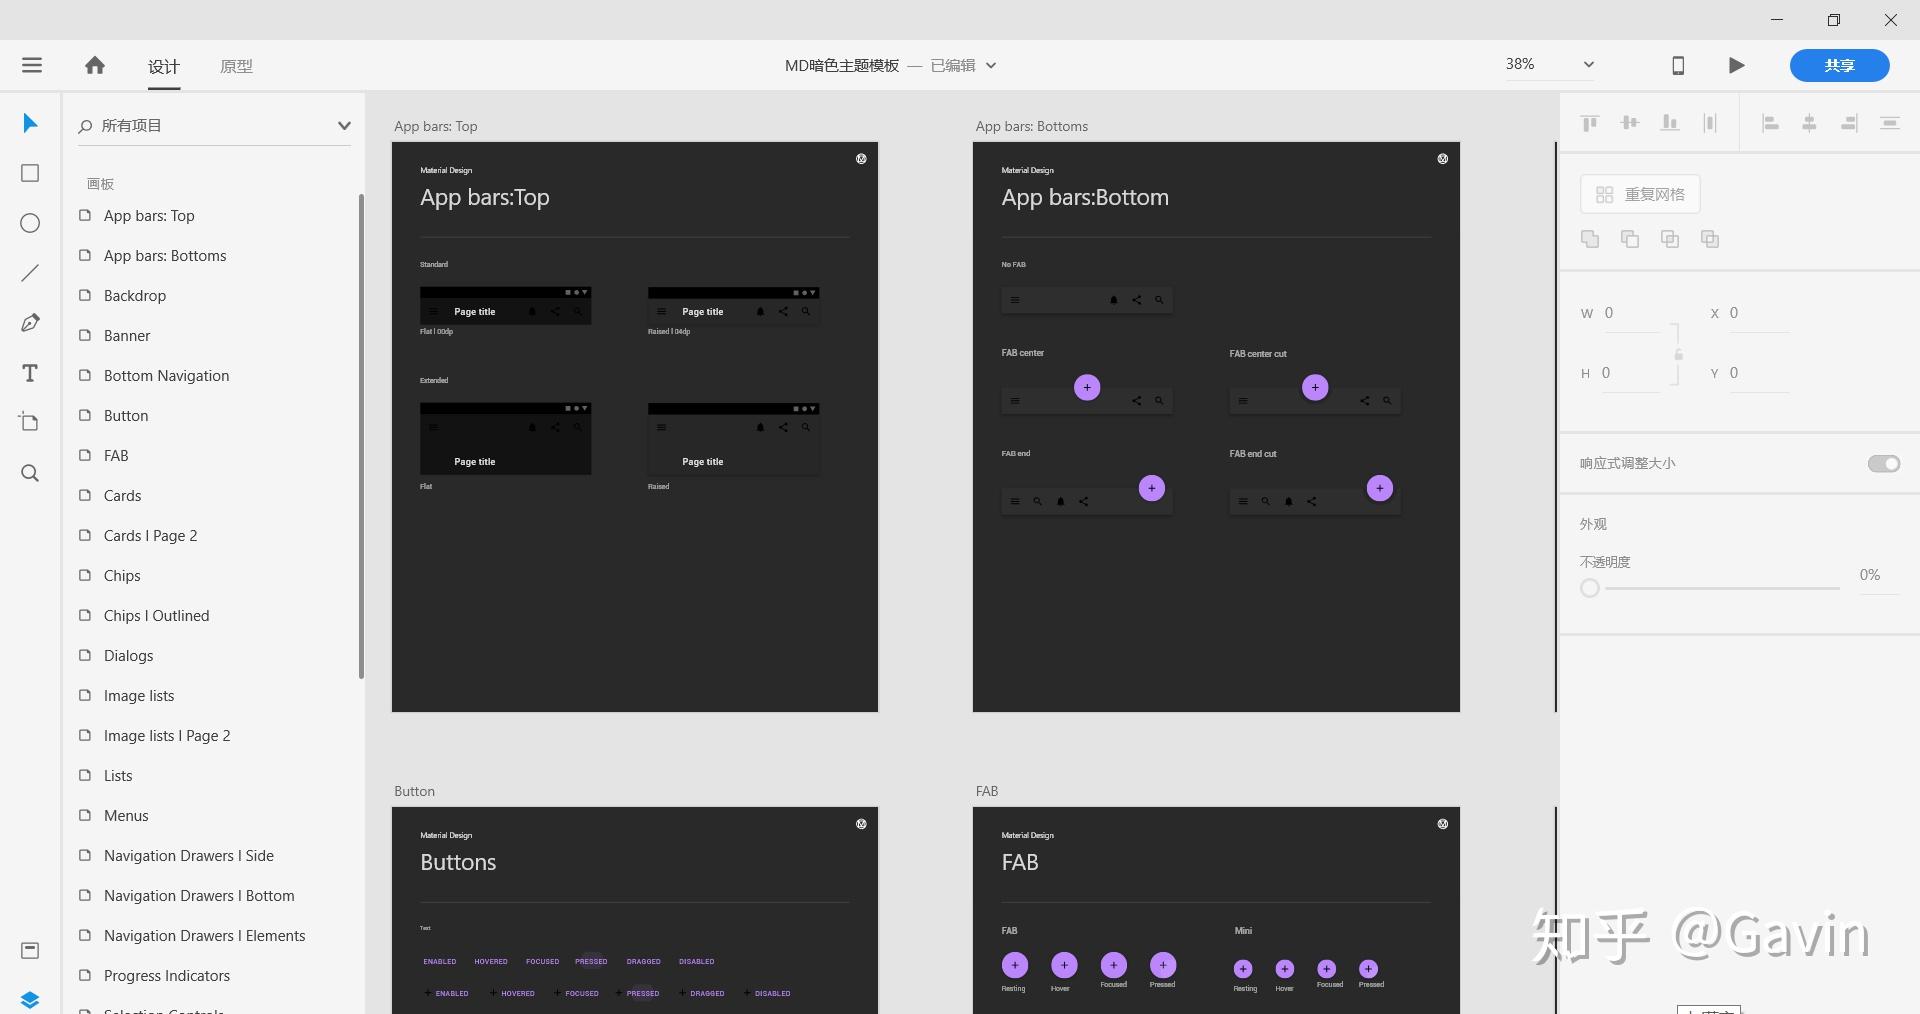
Task: Select the Progress Indicators artboard item
Action: point(166,976)
